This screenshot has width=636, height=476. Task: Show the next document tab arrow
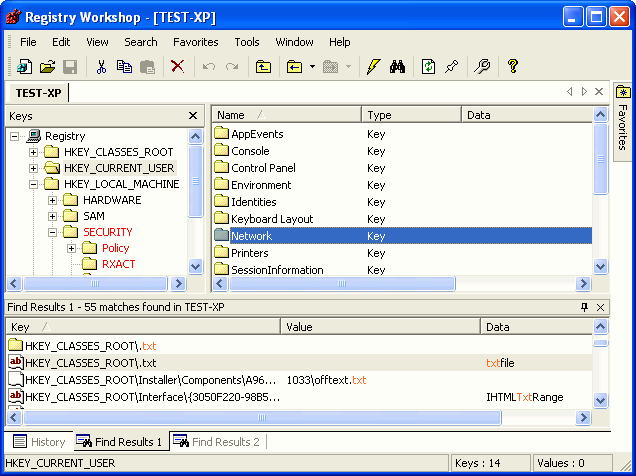point(584,92)
